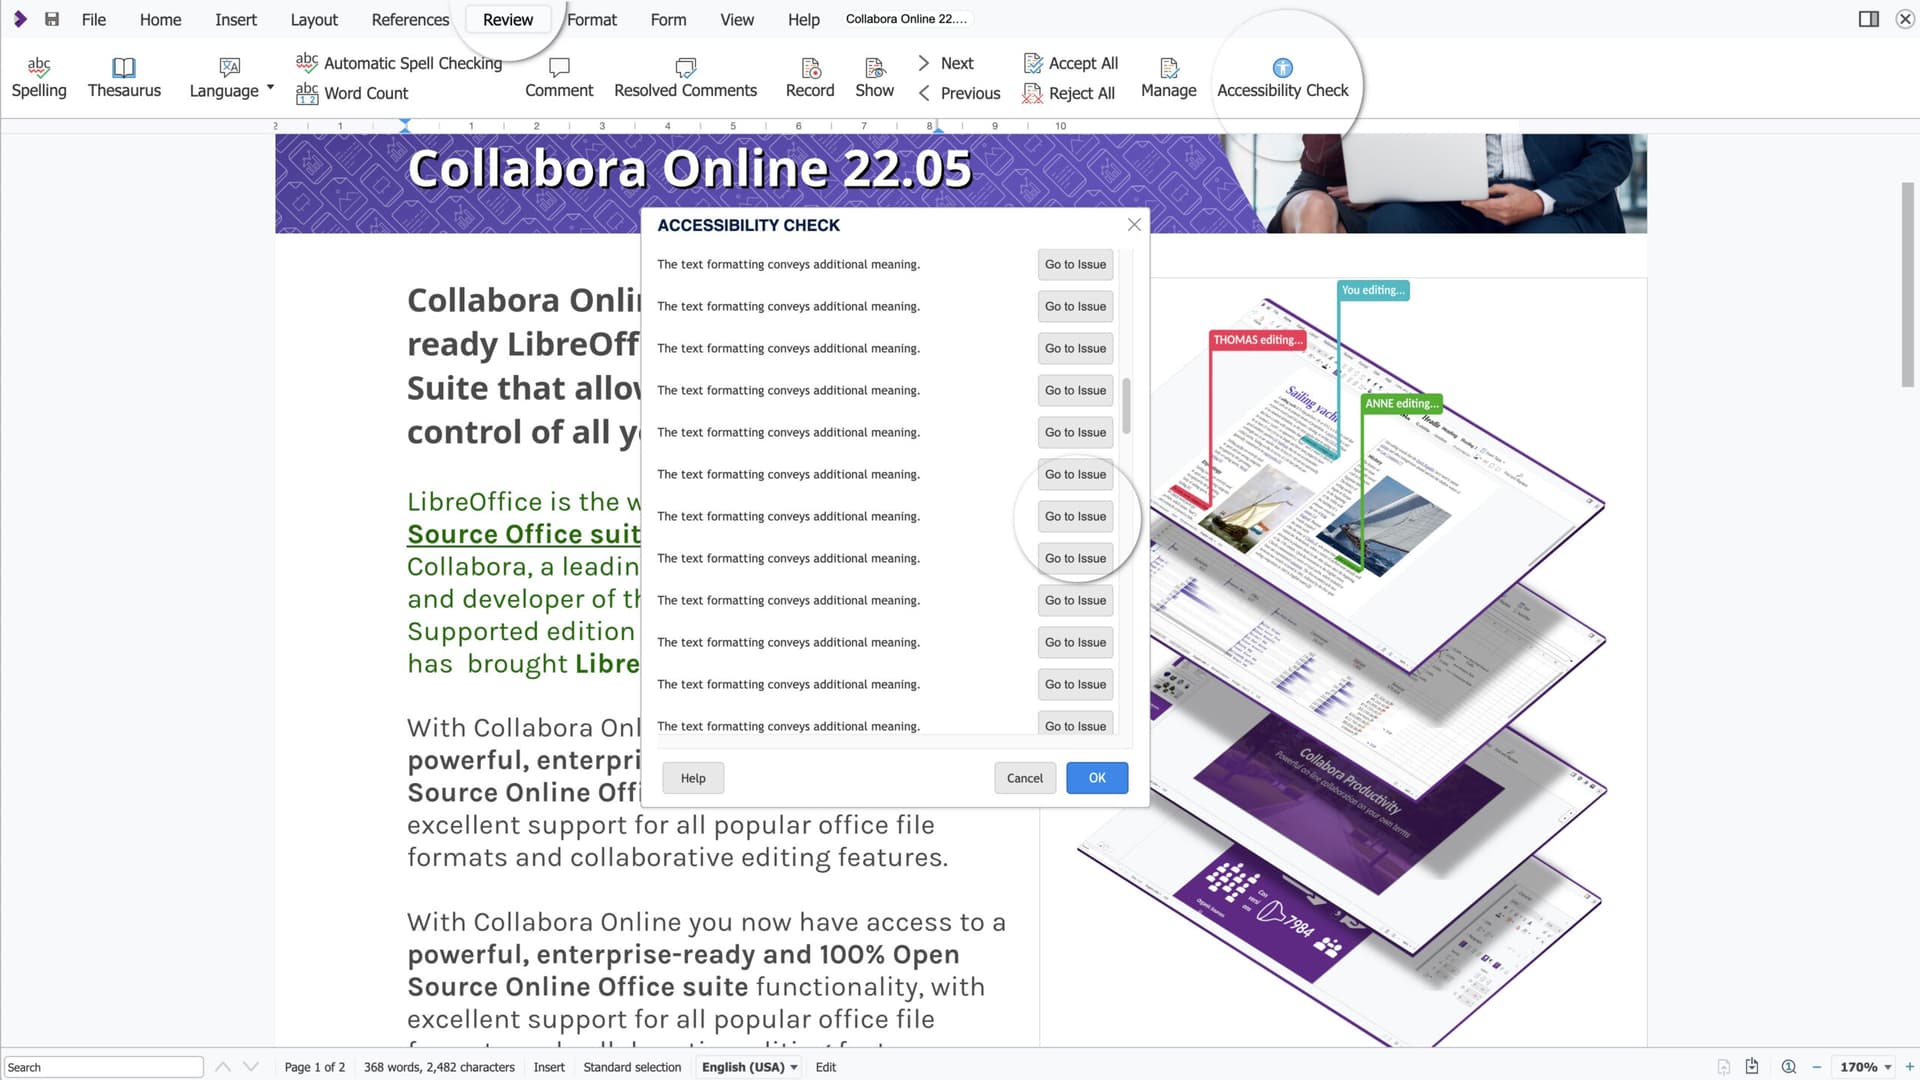Click the Help button in the dialog

pyautogui.click(x=693, y=778)
